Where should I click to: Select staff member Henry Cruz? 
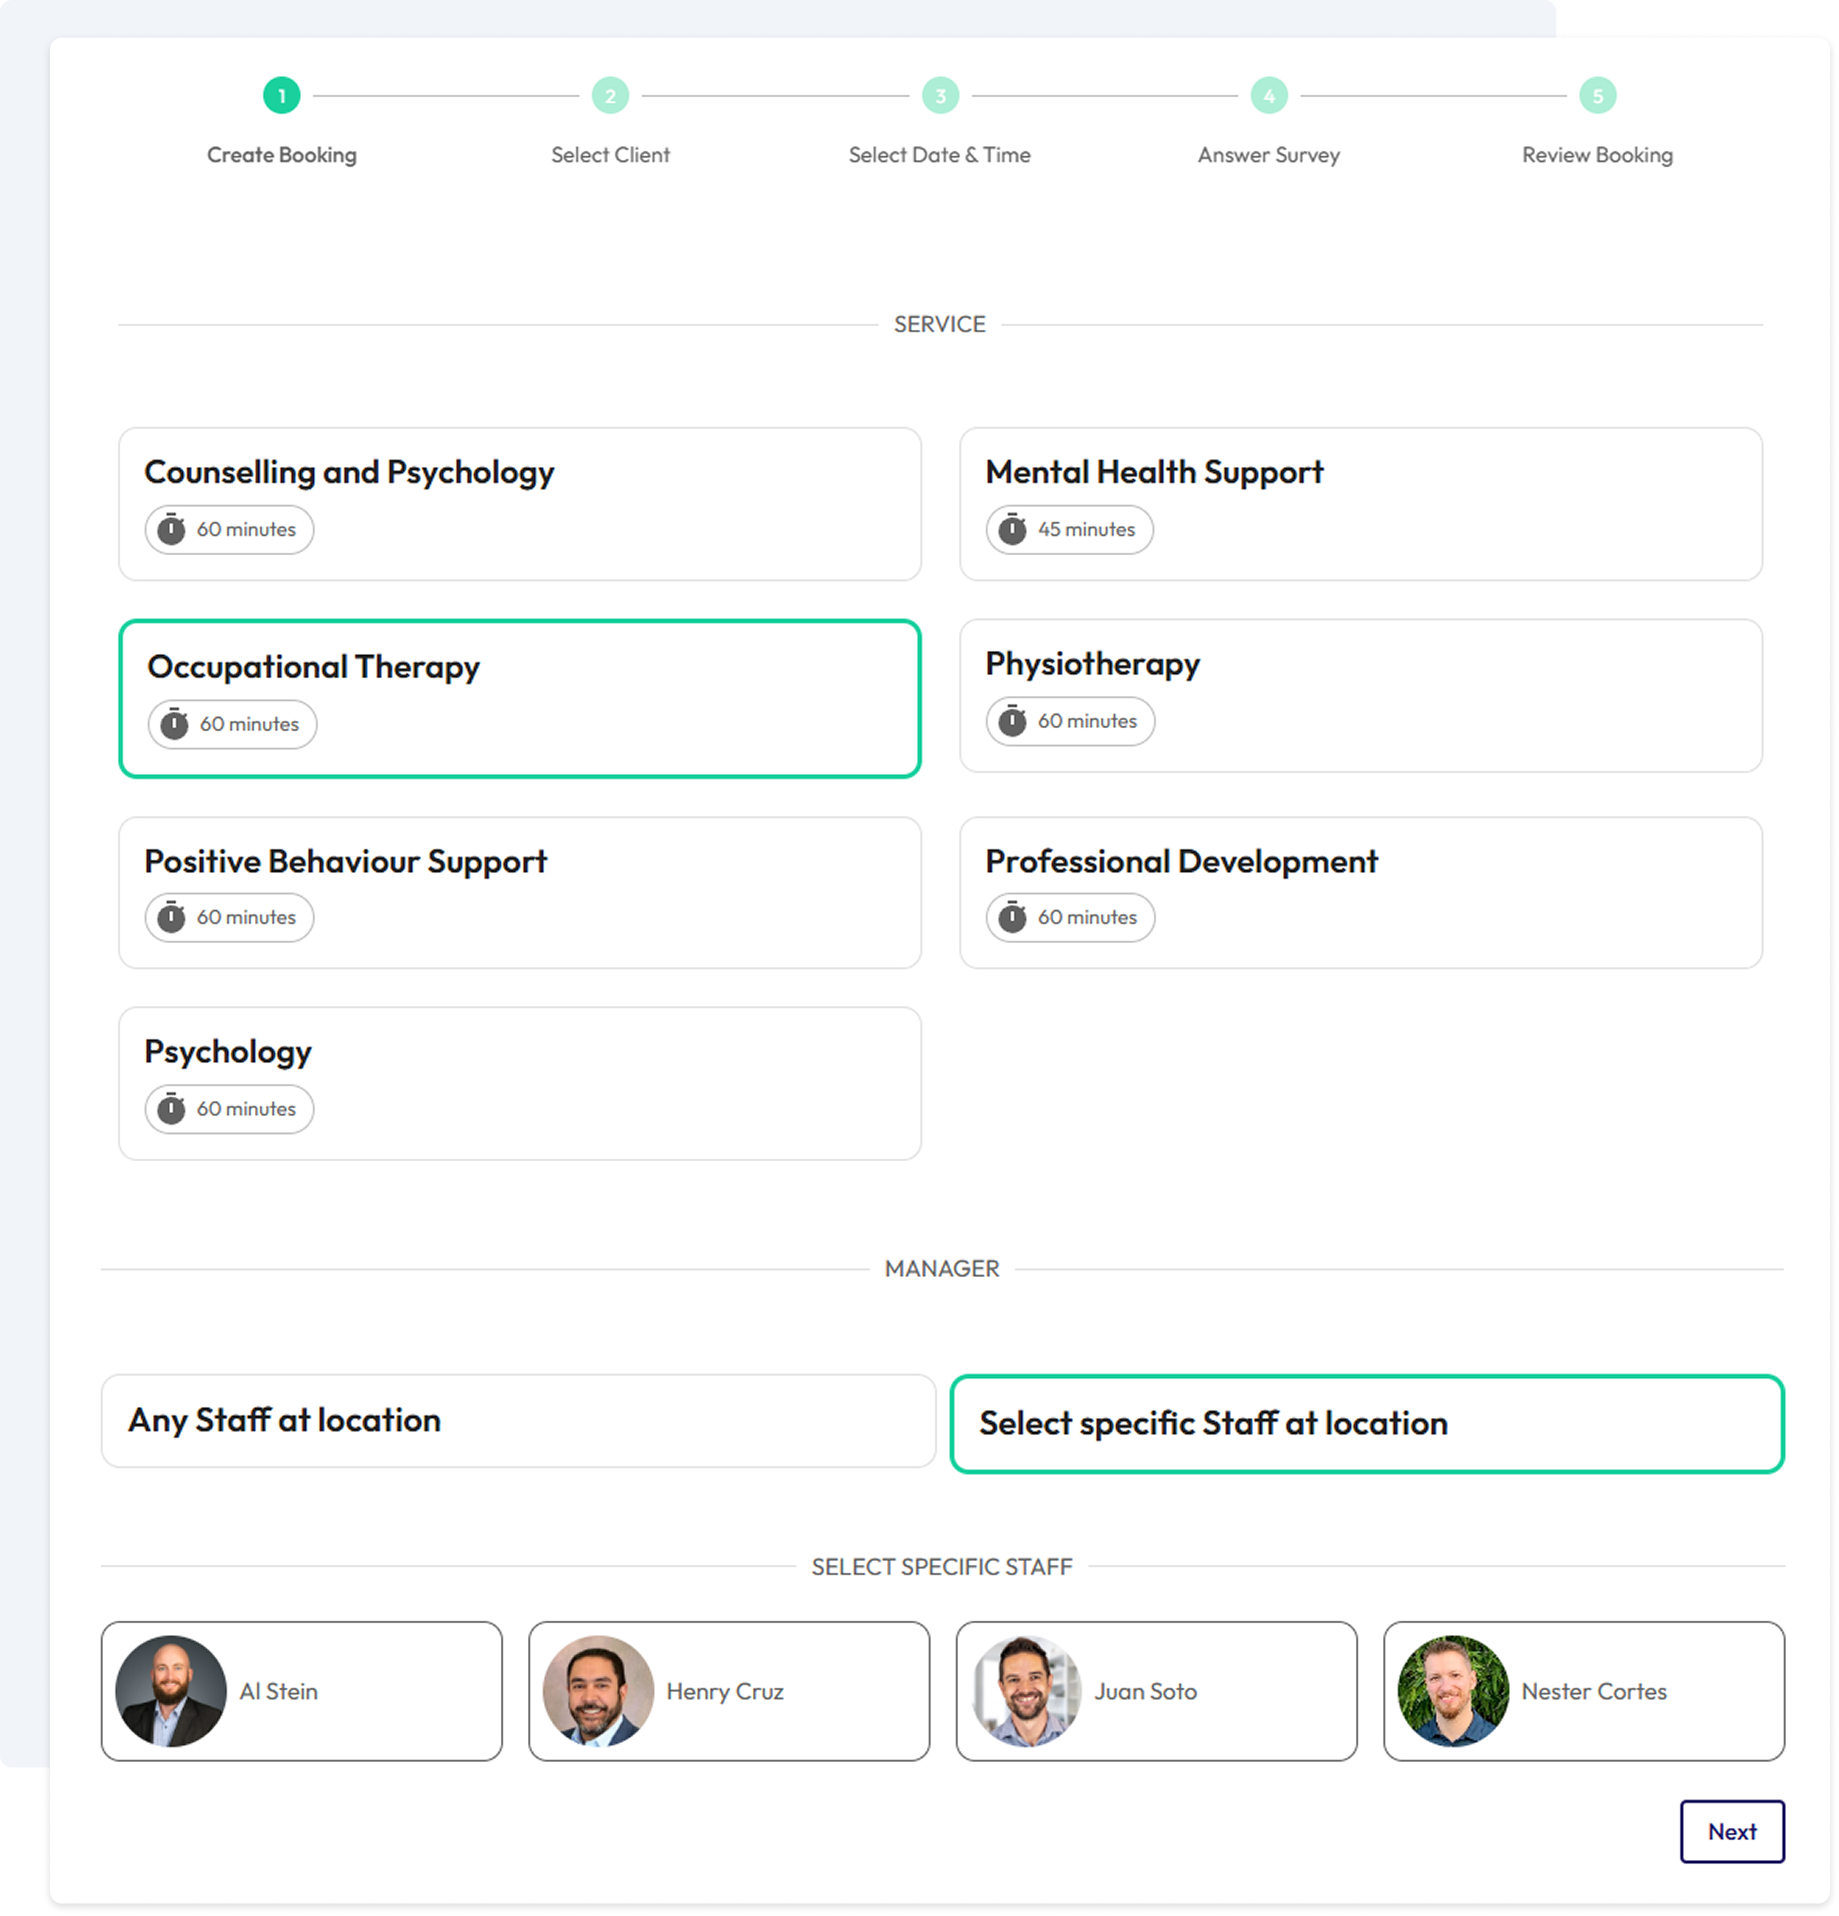click(x=729, y=1691)
